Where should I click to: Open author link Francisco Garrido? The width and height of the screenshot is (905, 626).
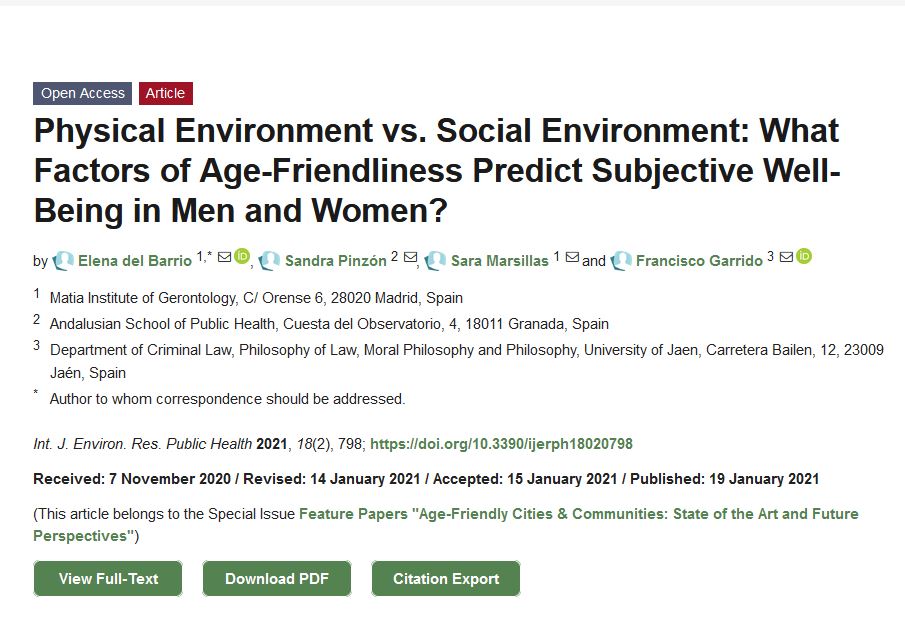coord(699,261)
